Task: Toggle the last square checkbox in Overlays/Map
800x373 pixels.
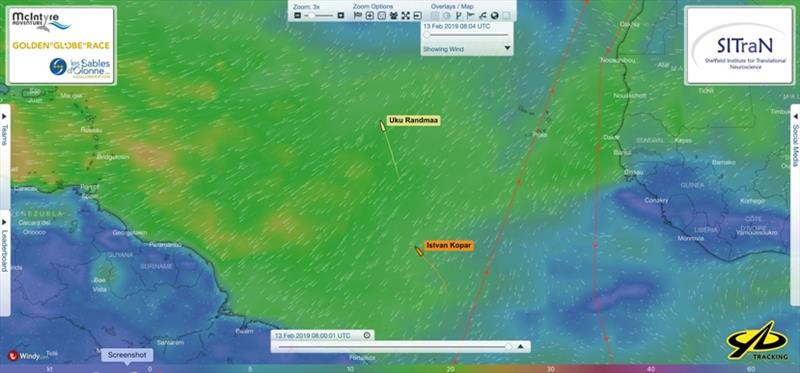Action: click(506, 15)
